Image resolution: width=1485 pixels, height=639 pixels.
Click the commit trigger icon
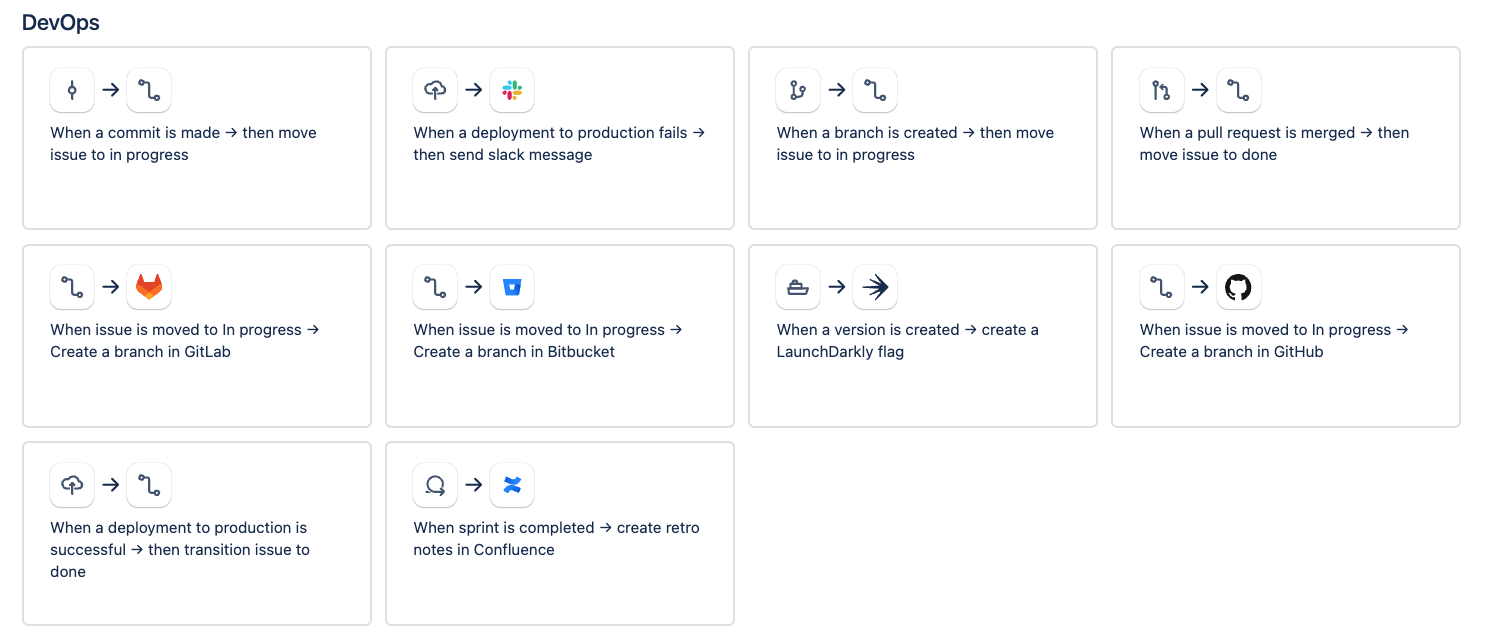[72, 90]
